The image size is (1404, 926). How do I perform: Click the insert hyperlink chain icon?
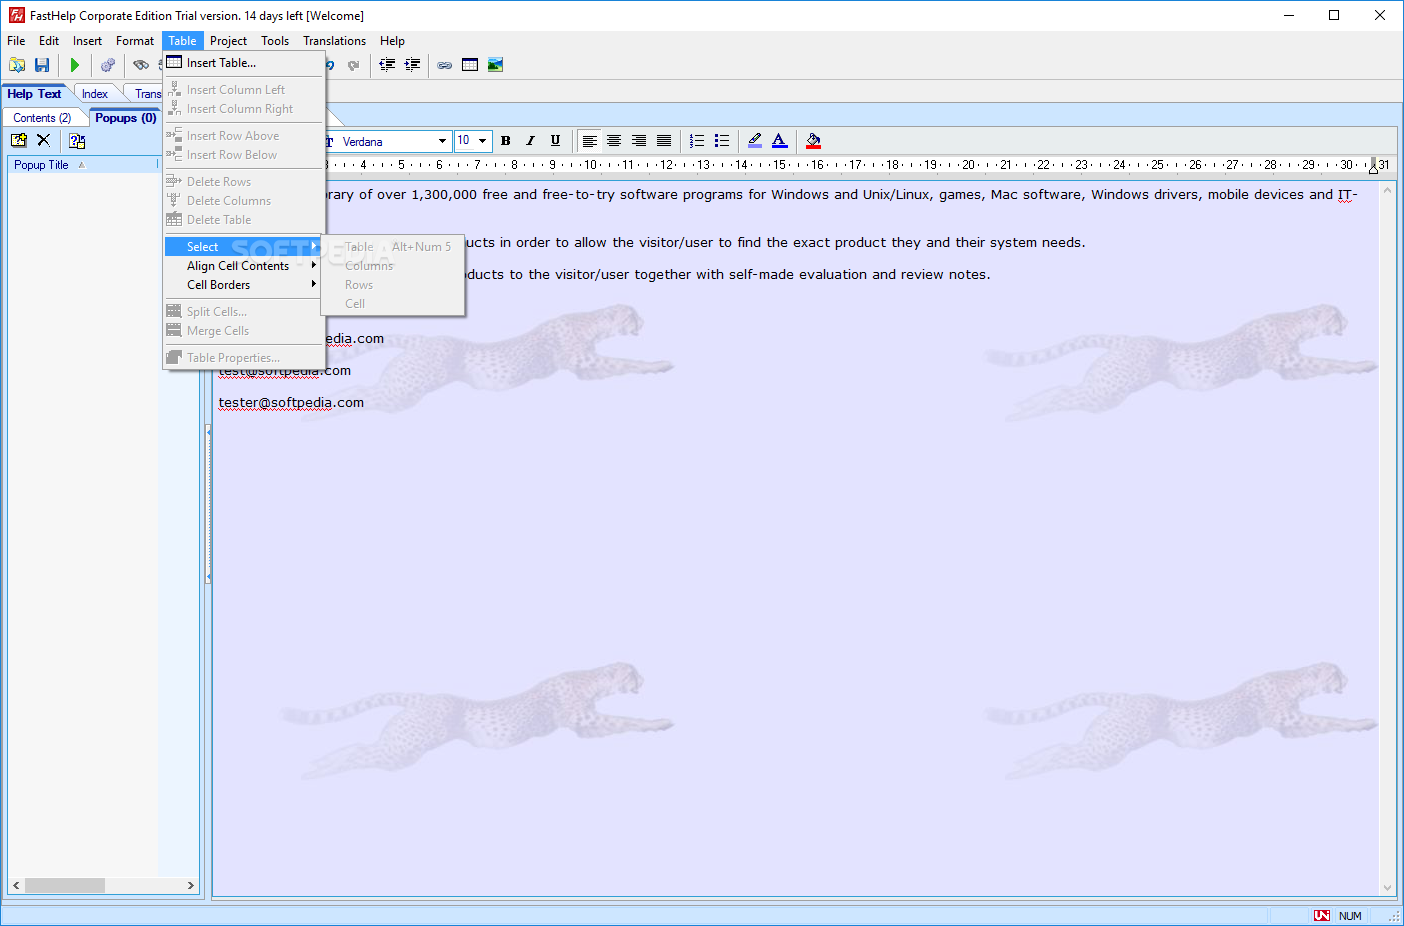tap(444, 65)
